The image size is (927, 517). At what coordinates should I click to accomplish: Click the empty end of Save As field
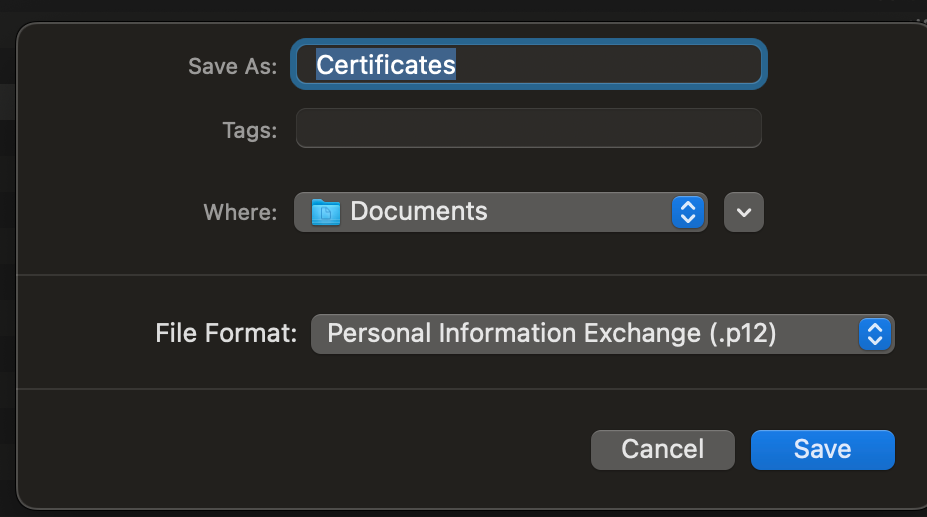click(x=609, y=64)
